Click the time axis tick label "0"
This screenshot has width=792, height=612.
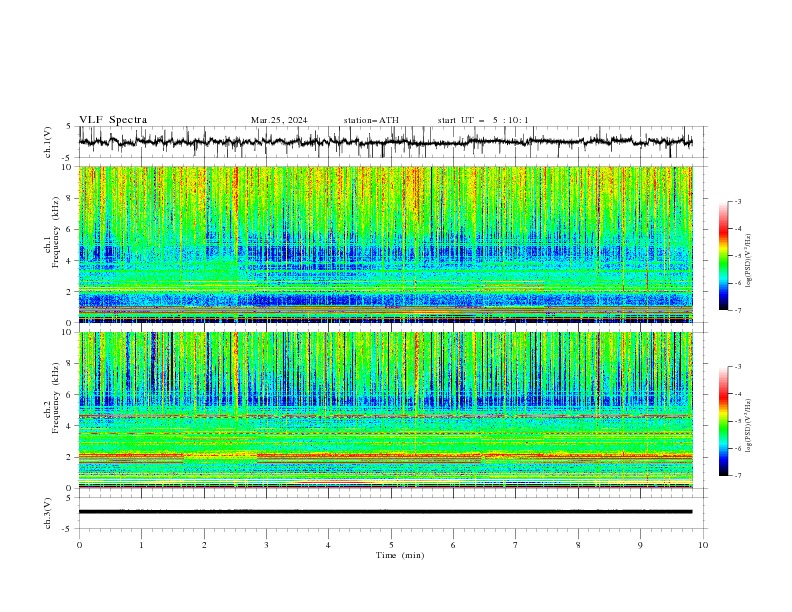pyautogui.click(x=79, y=545)
